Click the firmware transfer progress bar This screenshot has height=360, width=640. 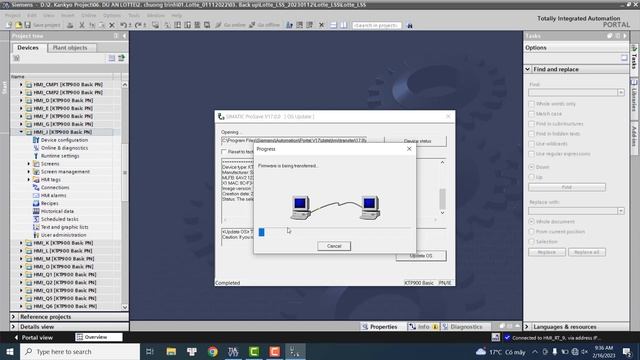point(334,232)
